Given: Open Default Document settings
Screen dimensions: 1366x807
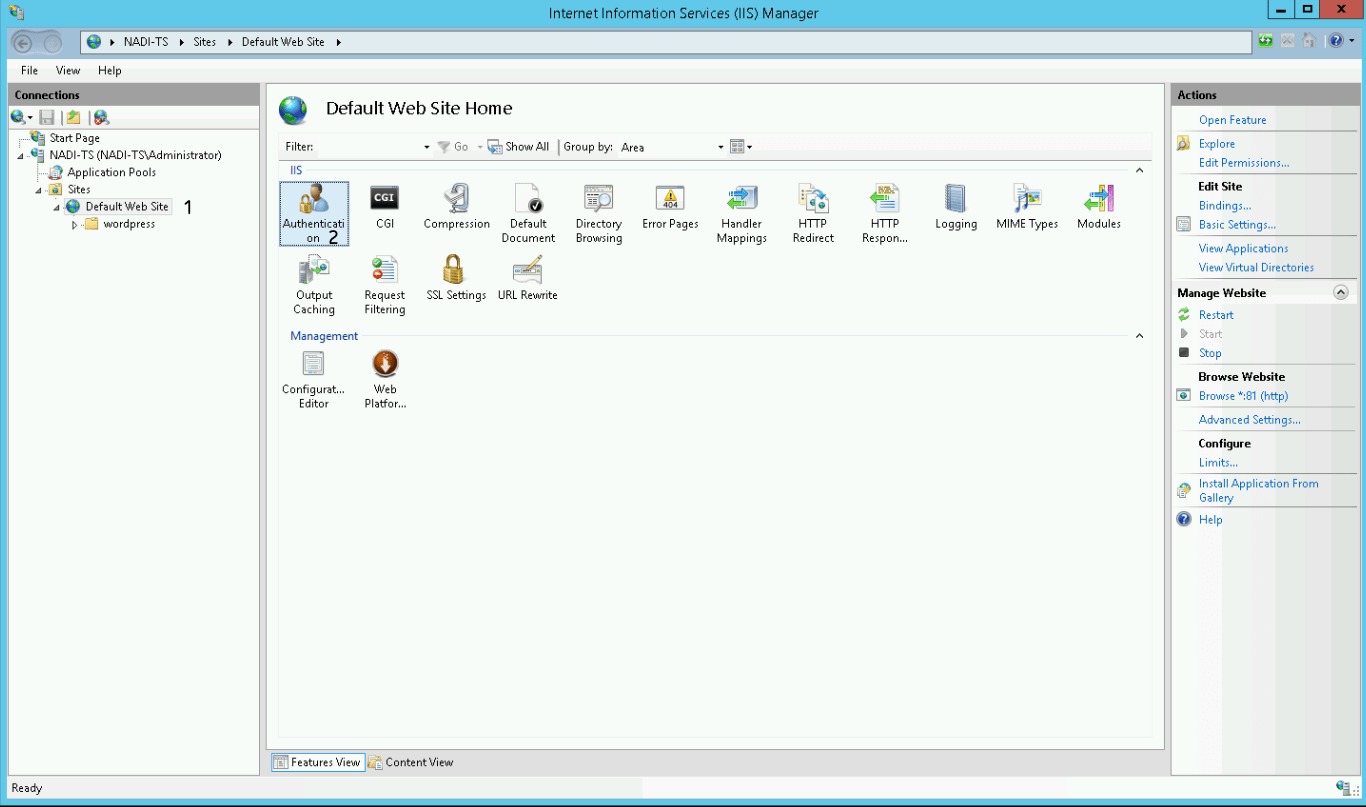Looking at the screenshot, I should (528, 214).
